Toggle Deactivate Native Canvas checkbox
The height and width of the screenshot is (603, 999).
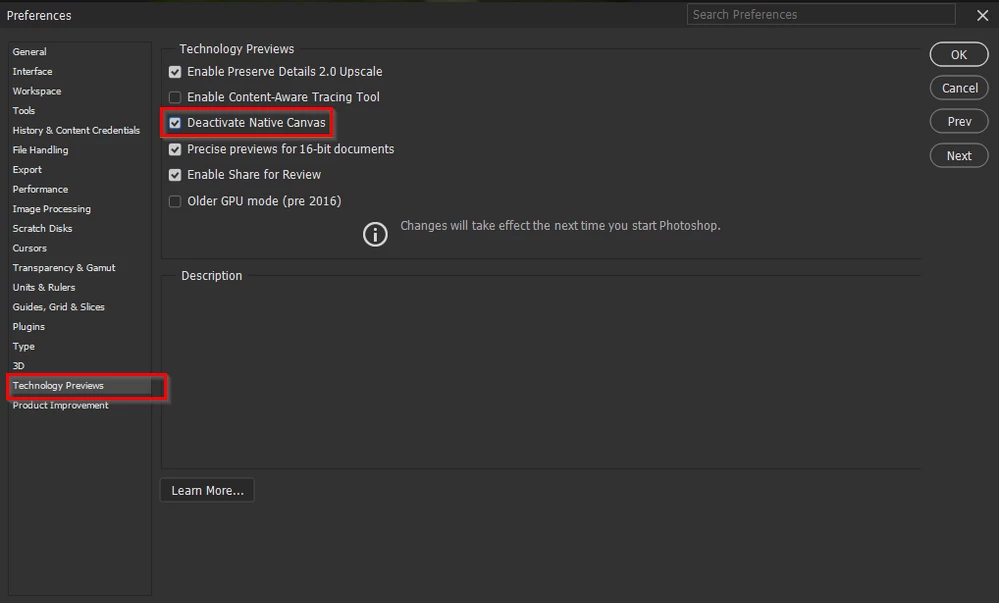pyautogui.click(x=175, y=123)
